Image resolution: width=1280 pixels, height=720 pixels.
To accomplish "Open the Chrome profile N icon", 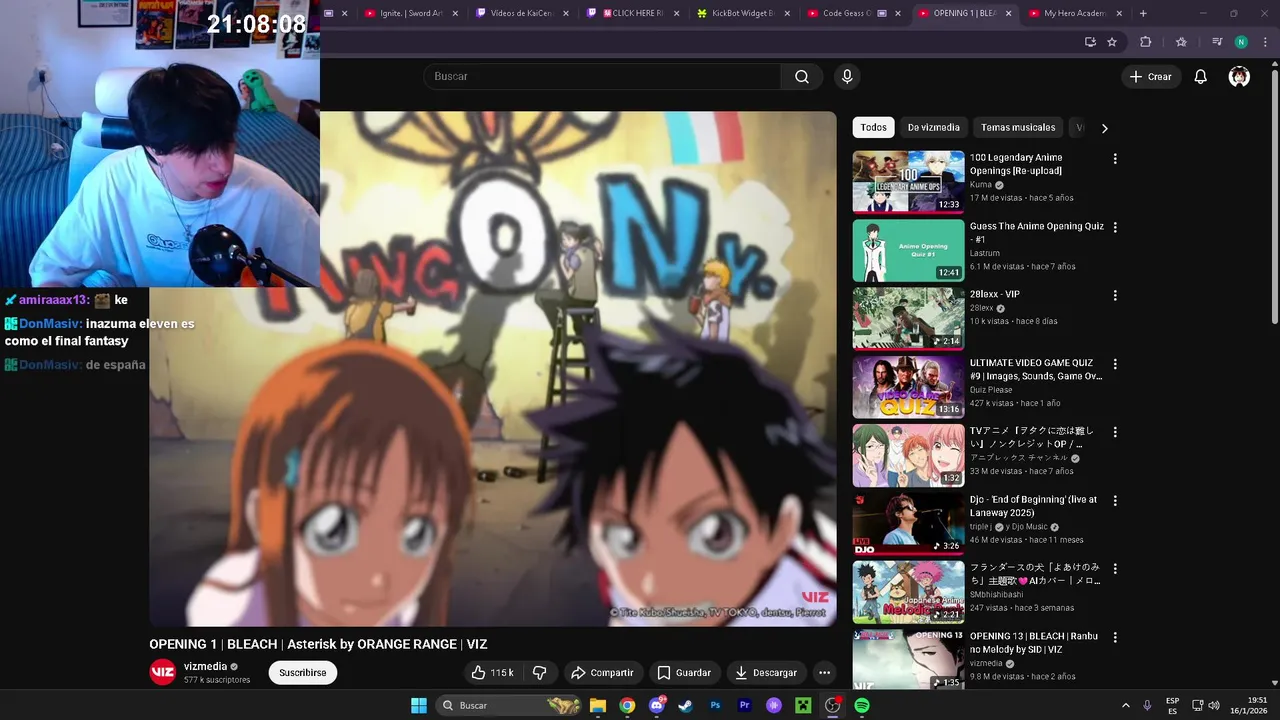I will [x=1241, y=42].
